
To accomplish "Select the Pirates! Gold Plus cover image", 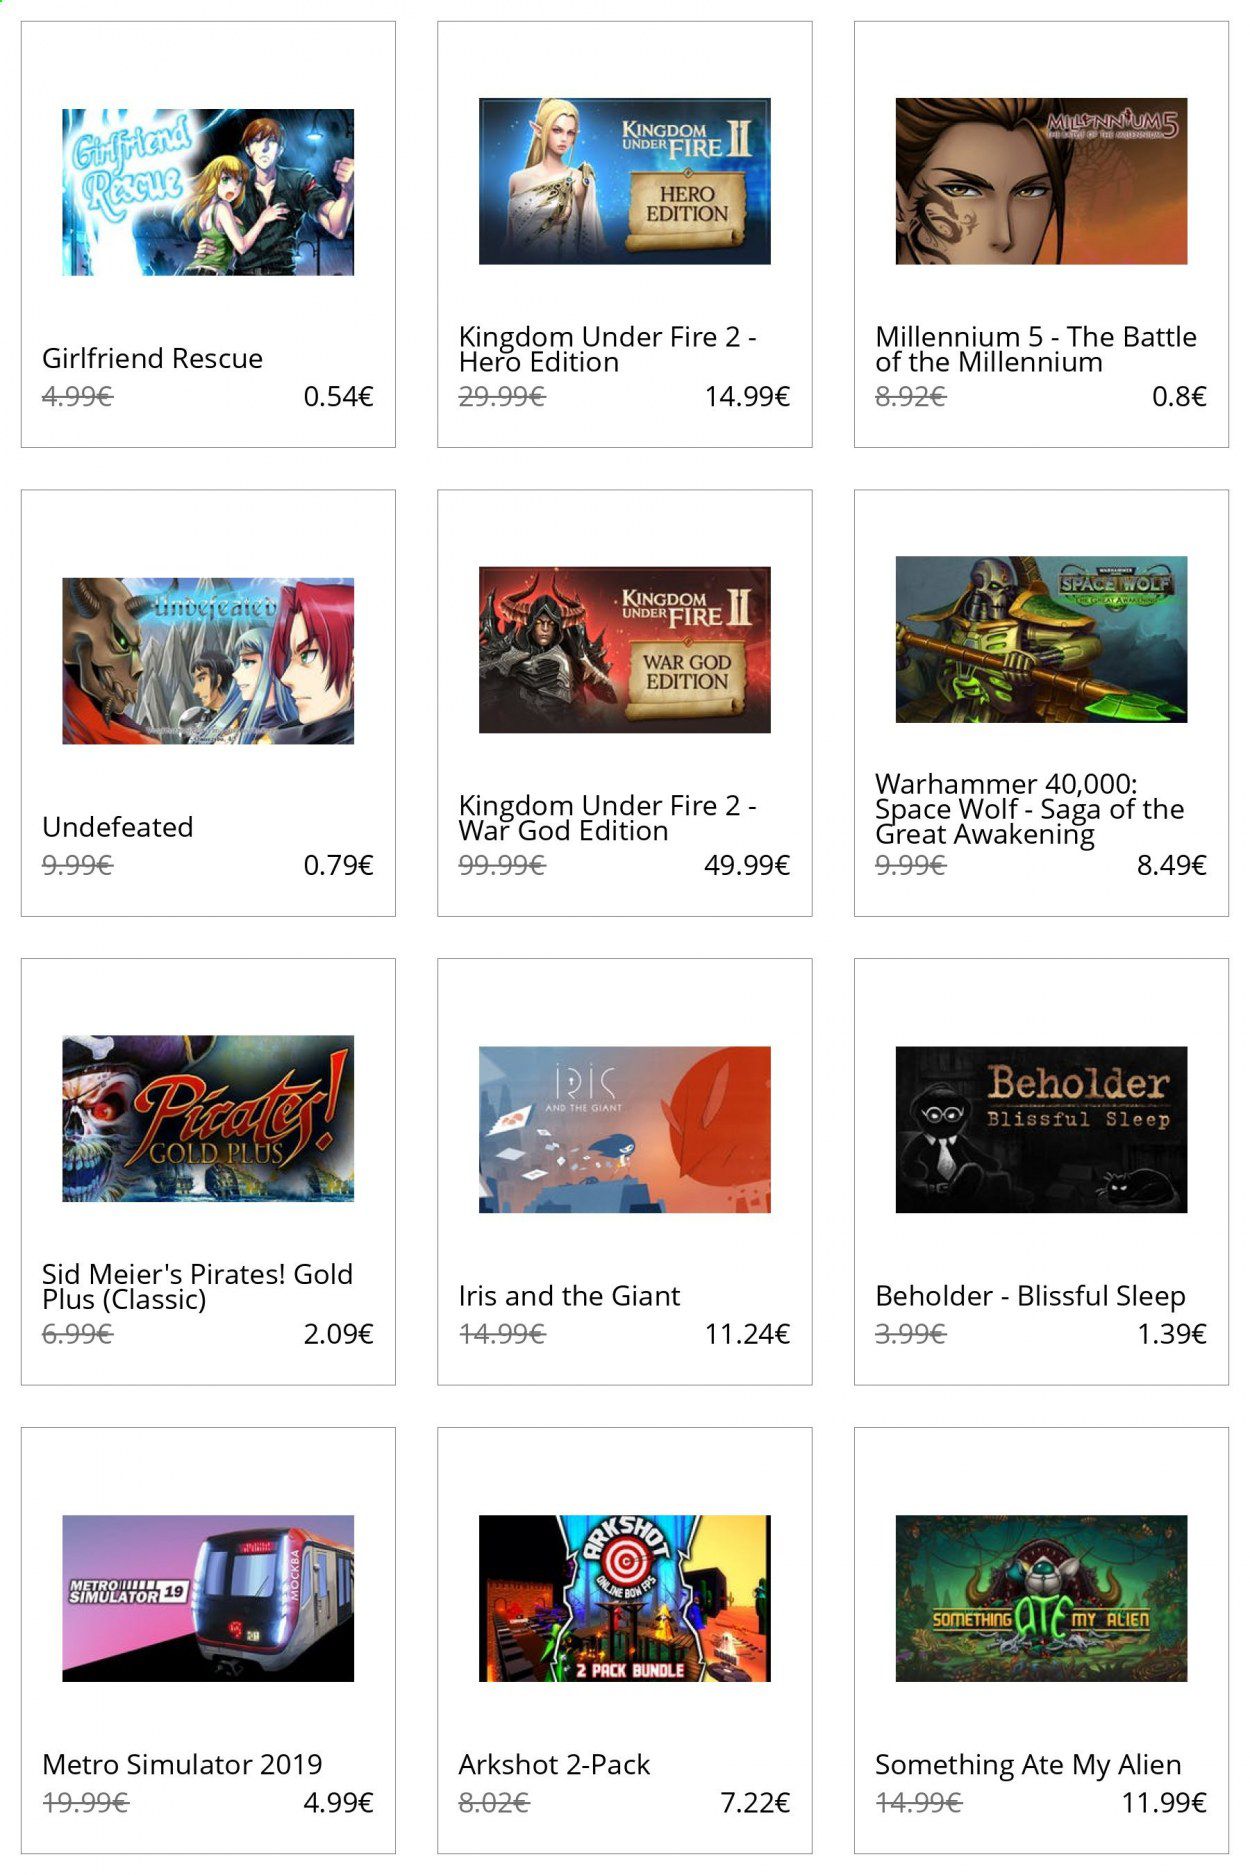I will pyautogui.click(x=208, y=1118).
